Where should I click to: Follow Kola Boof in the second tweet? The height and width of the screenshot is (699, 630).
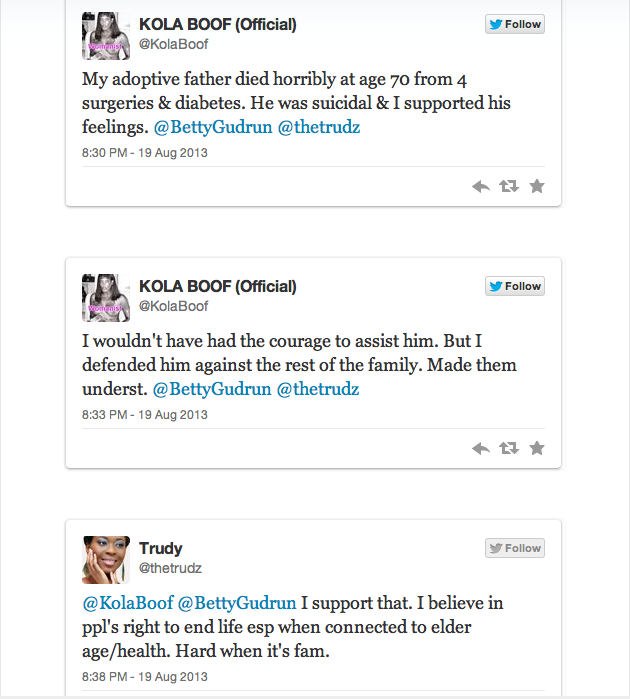point(515,287)
